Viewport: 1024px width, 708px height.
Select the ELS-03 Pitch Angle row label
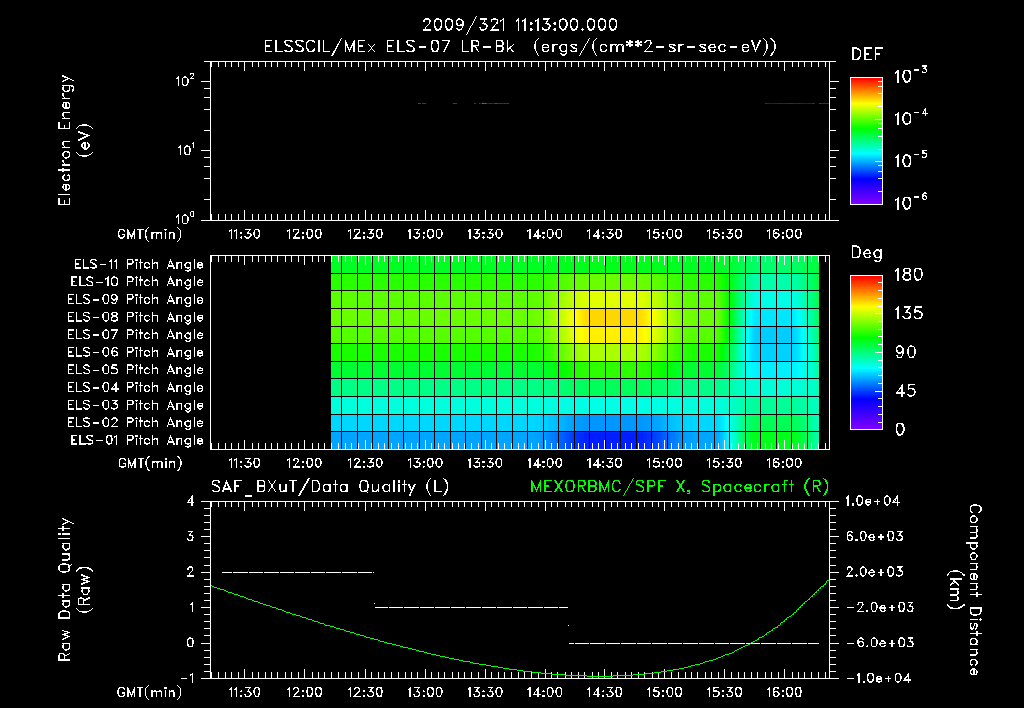(136, 405)
